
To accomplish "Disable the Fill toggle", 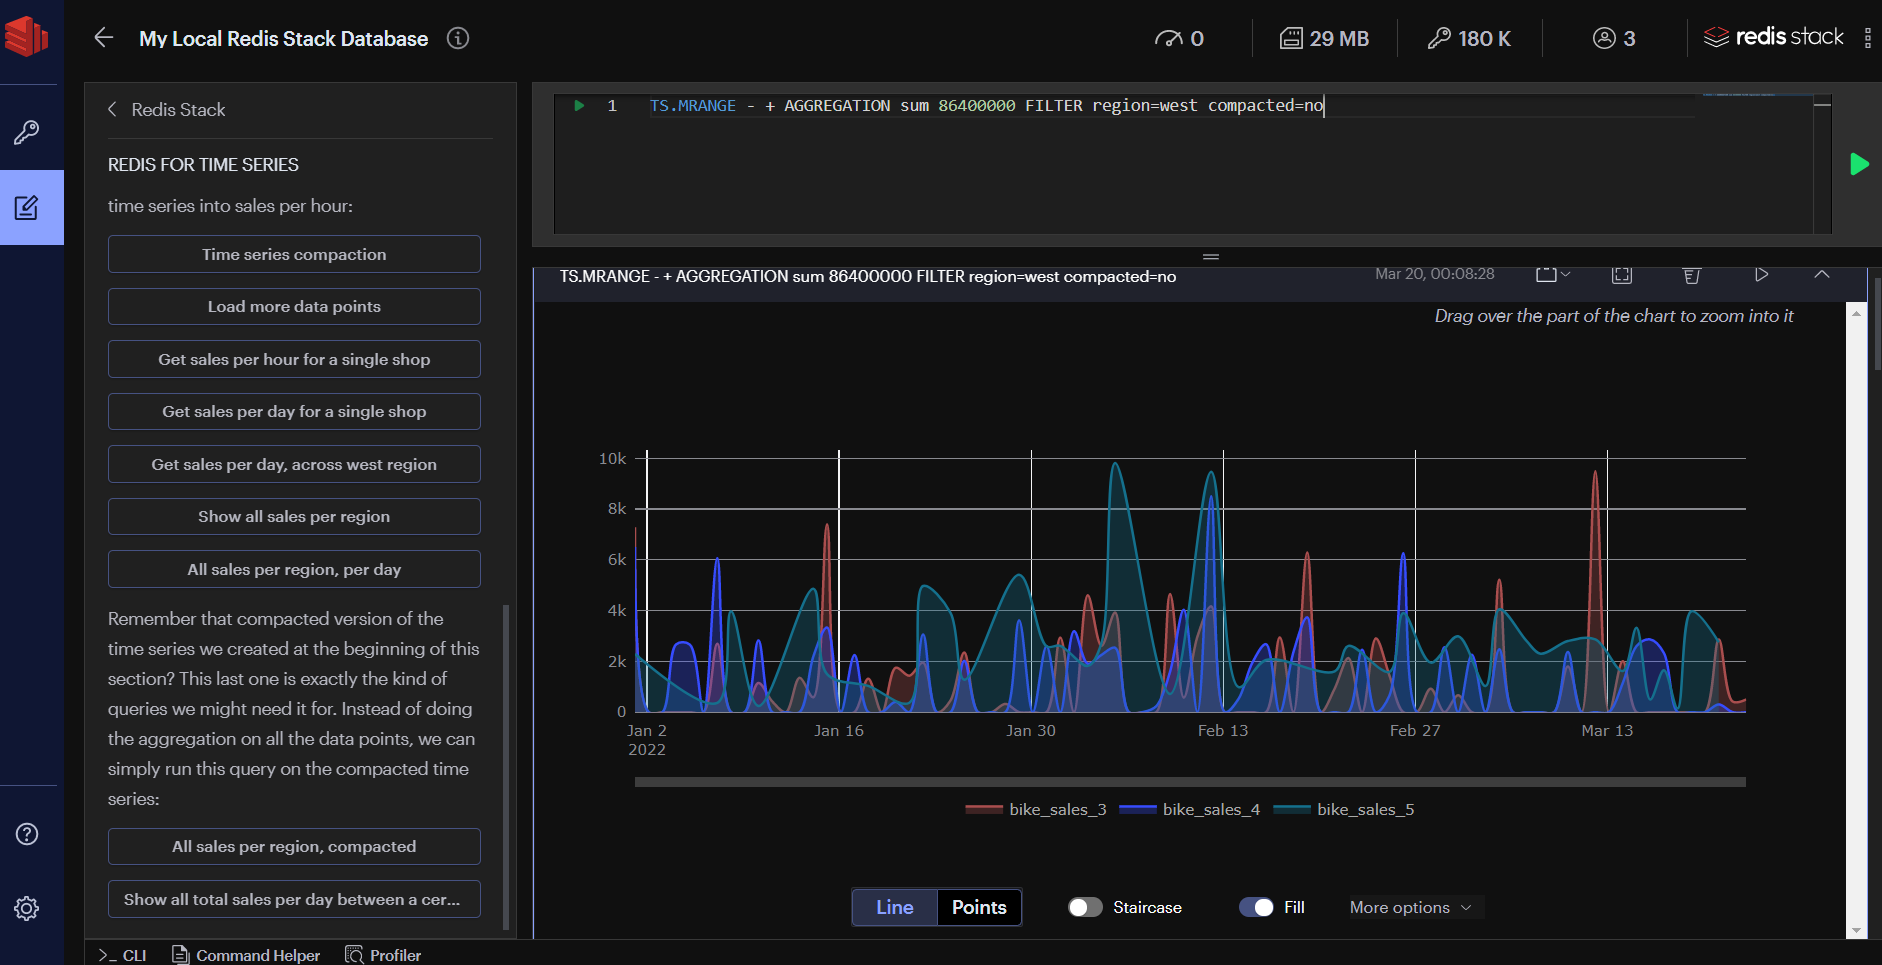I will (x=1258, y=907).
